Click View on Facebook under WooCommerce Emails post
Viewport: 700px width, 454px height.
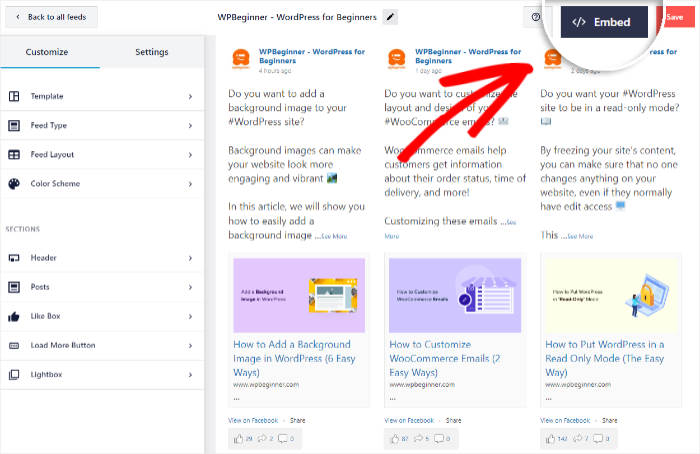tap(409, 421)
